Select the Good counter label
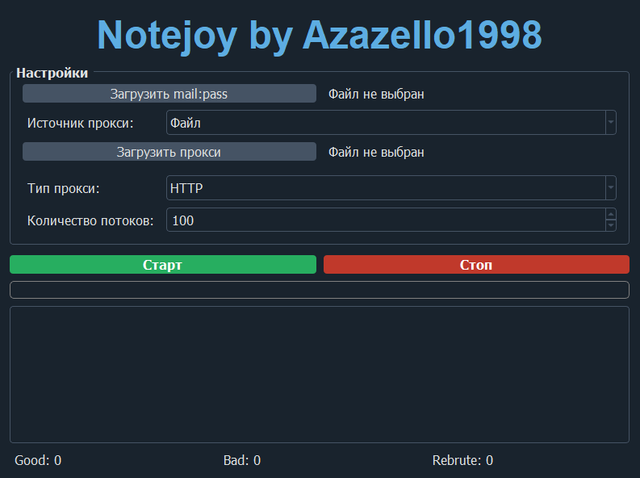This screenshot has width=640, height=478. point(38,460)
